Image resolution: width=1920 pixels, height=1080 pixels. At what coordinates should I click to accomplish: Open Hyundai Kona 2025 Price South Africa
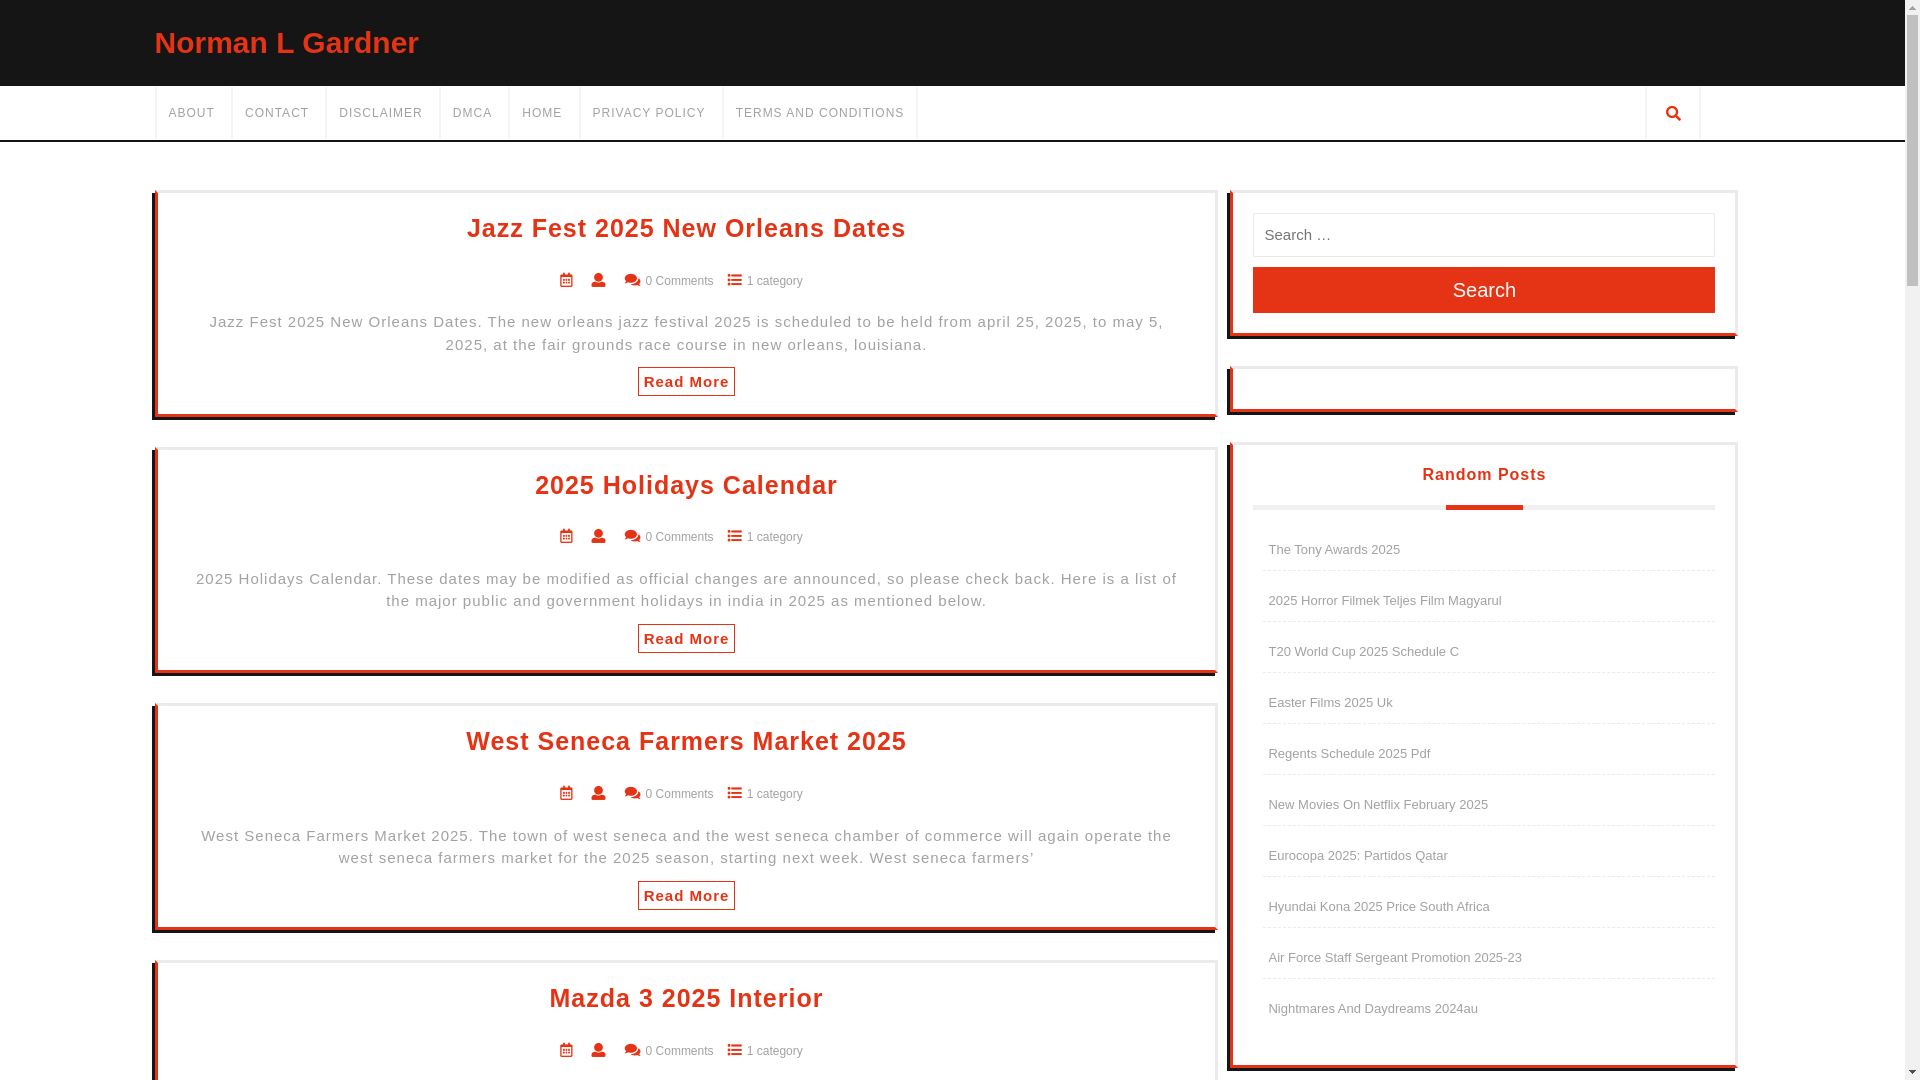[1379, 907]
